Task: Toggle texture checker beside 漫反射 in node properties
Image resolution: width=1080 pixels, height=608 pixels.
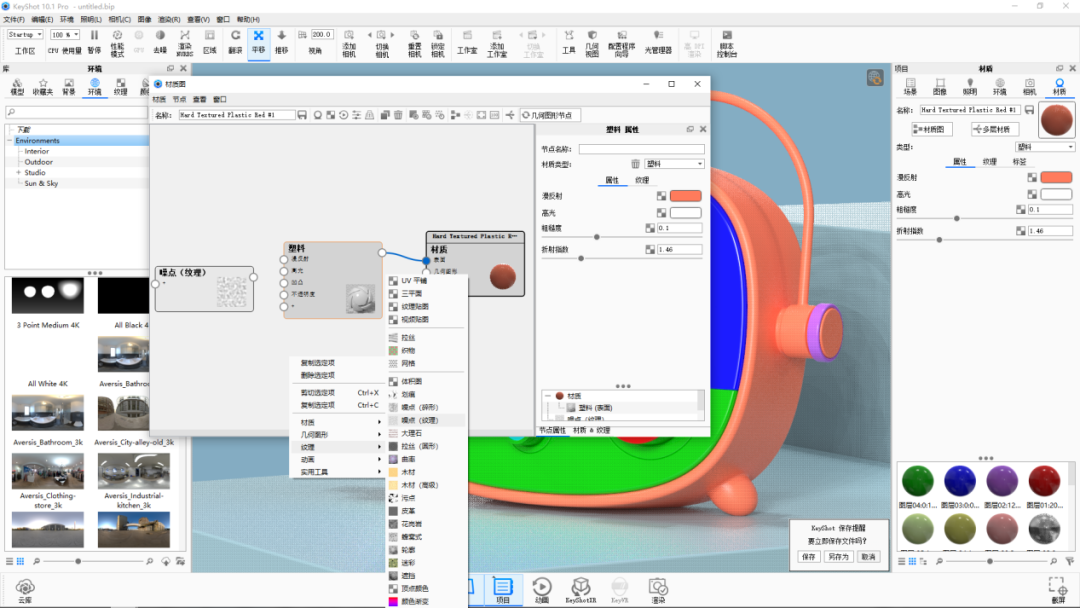Action: coord(661,196)
